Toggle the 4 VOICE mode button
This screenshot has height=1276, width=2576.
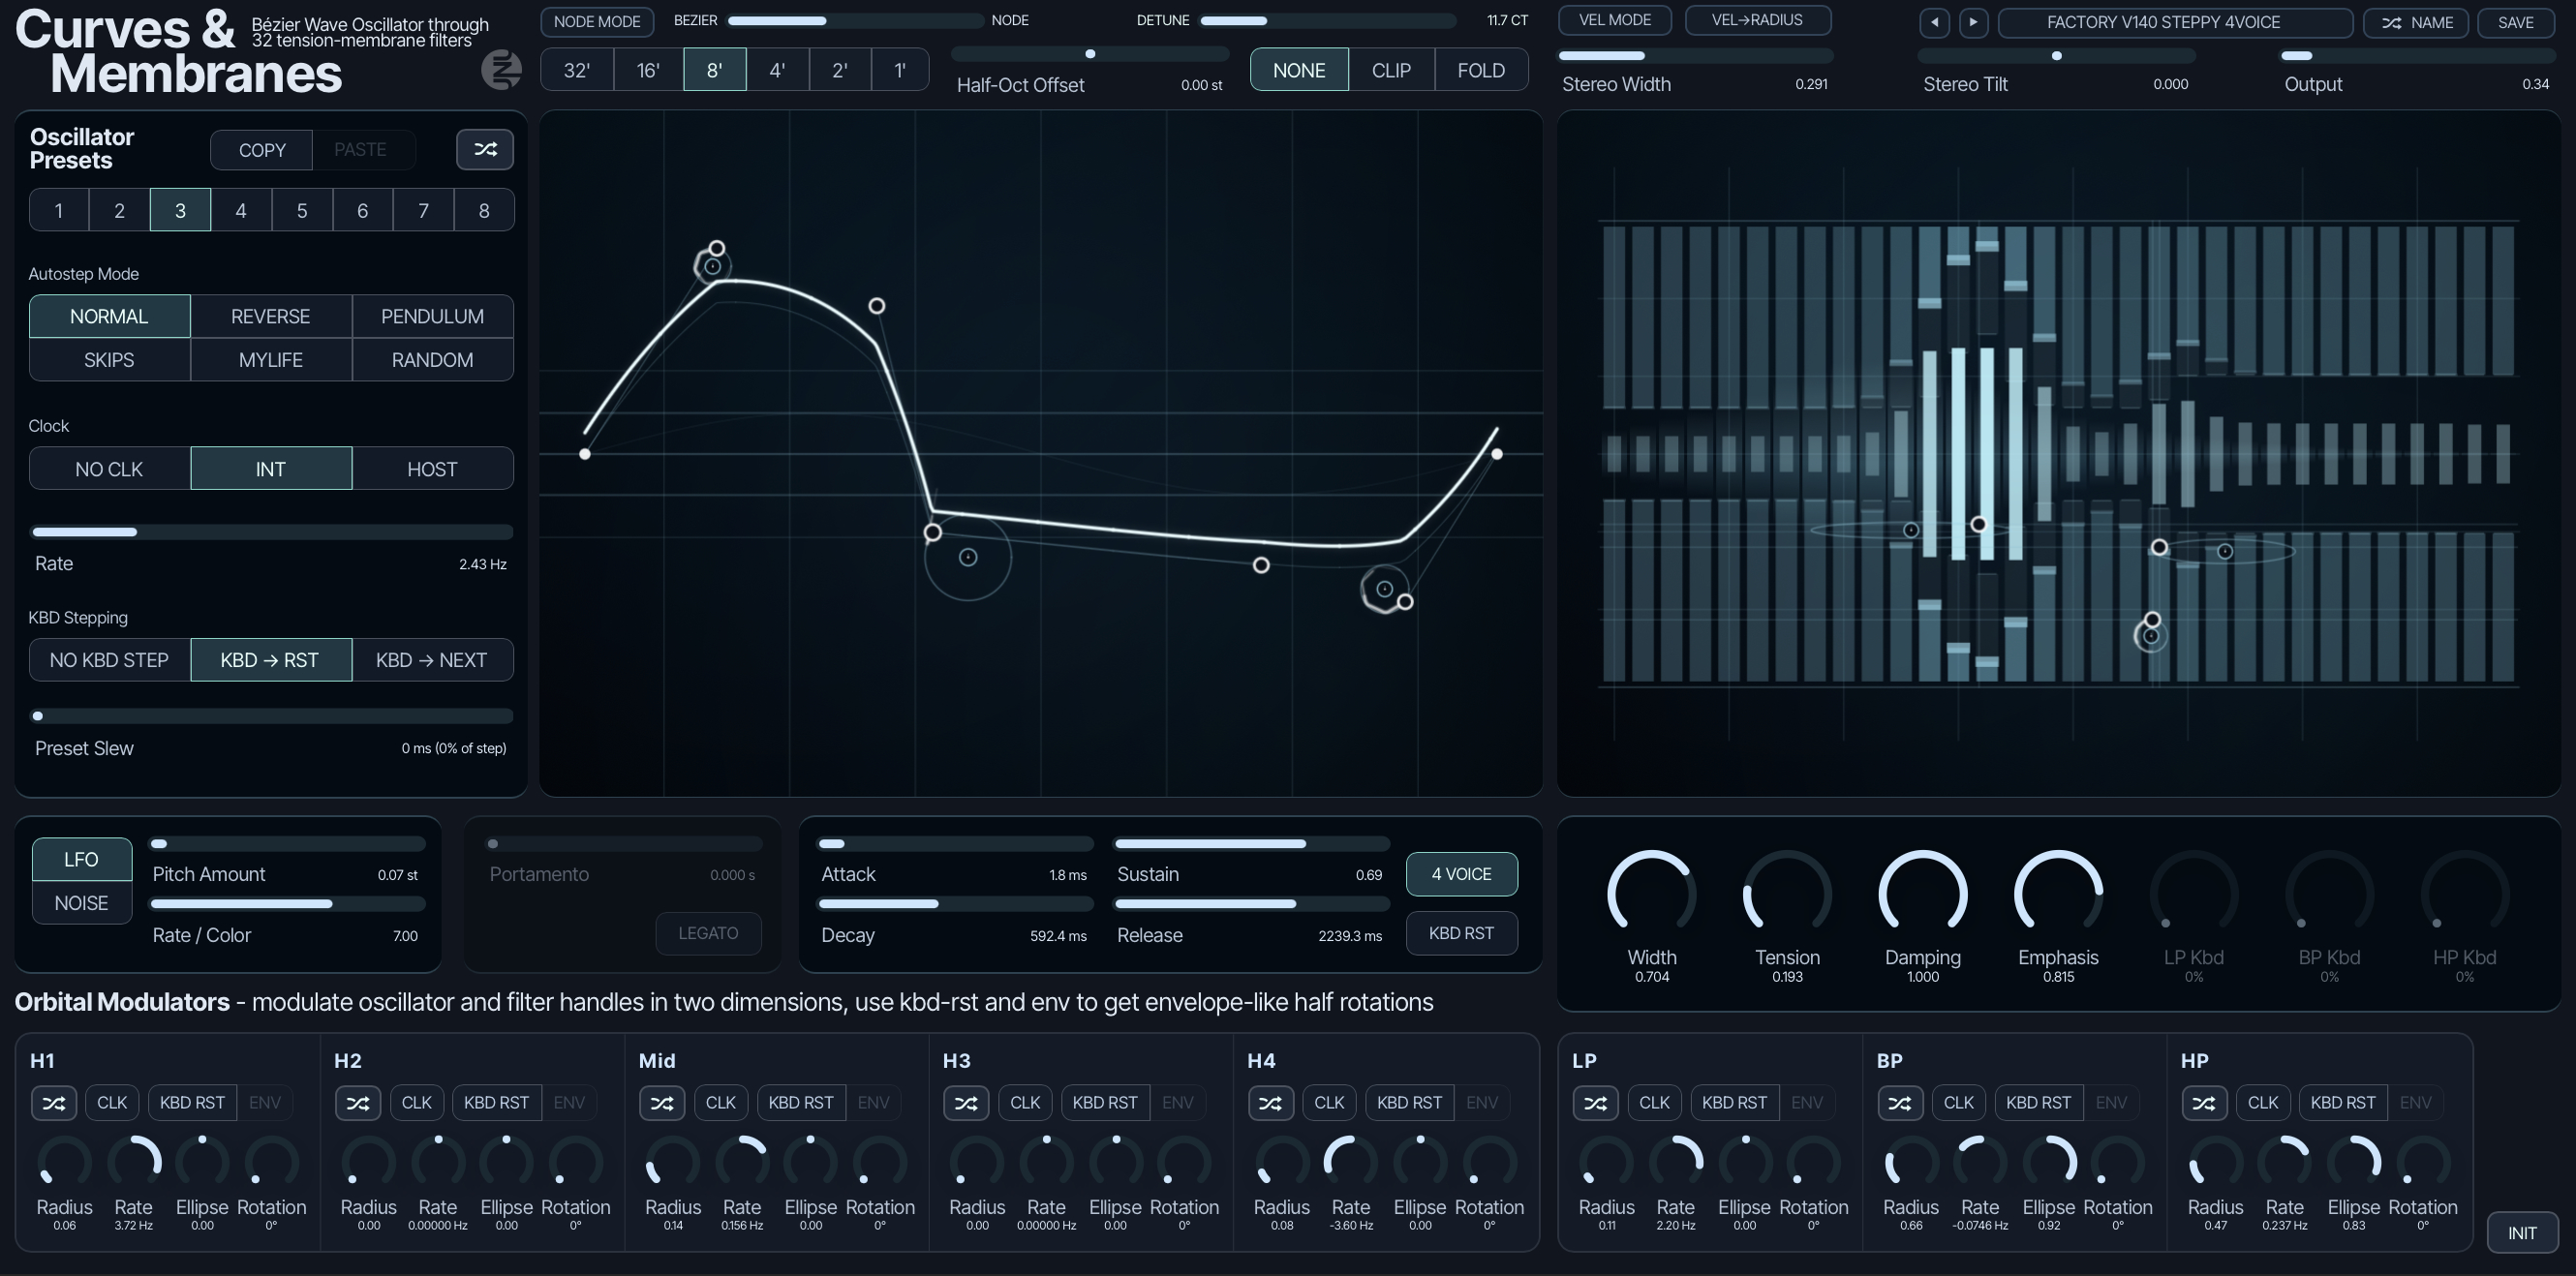(1461, 874)
